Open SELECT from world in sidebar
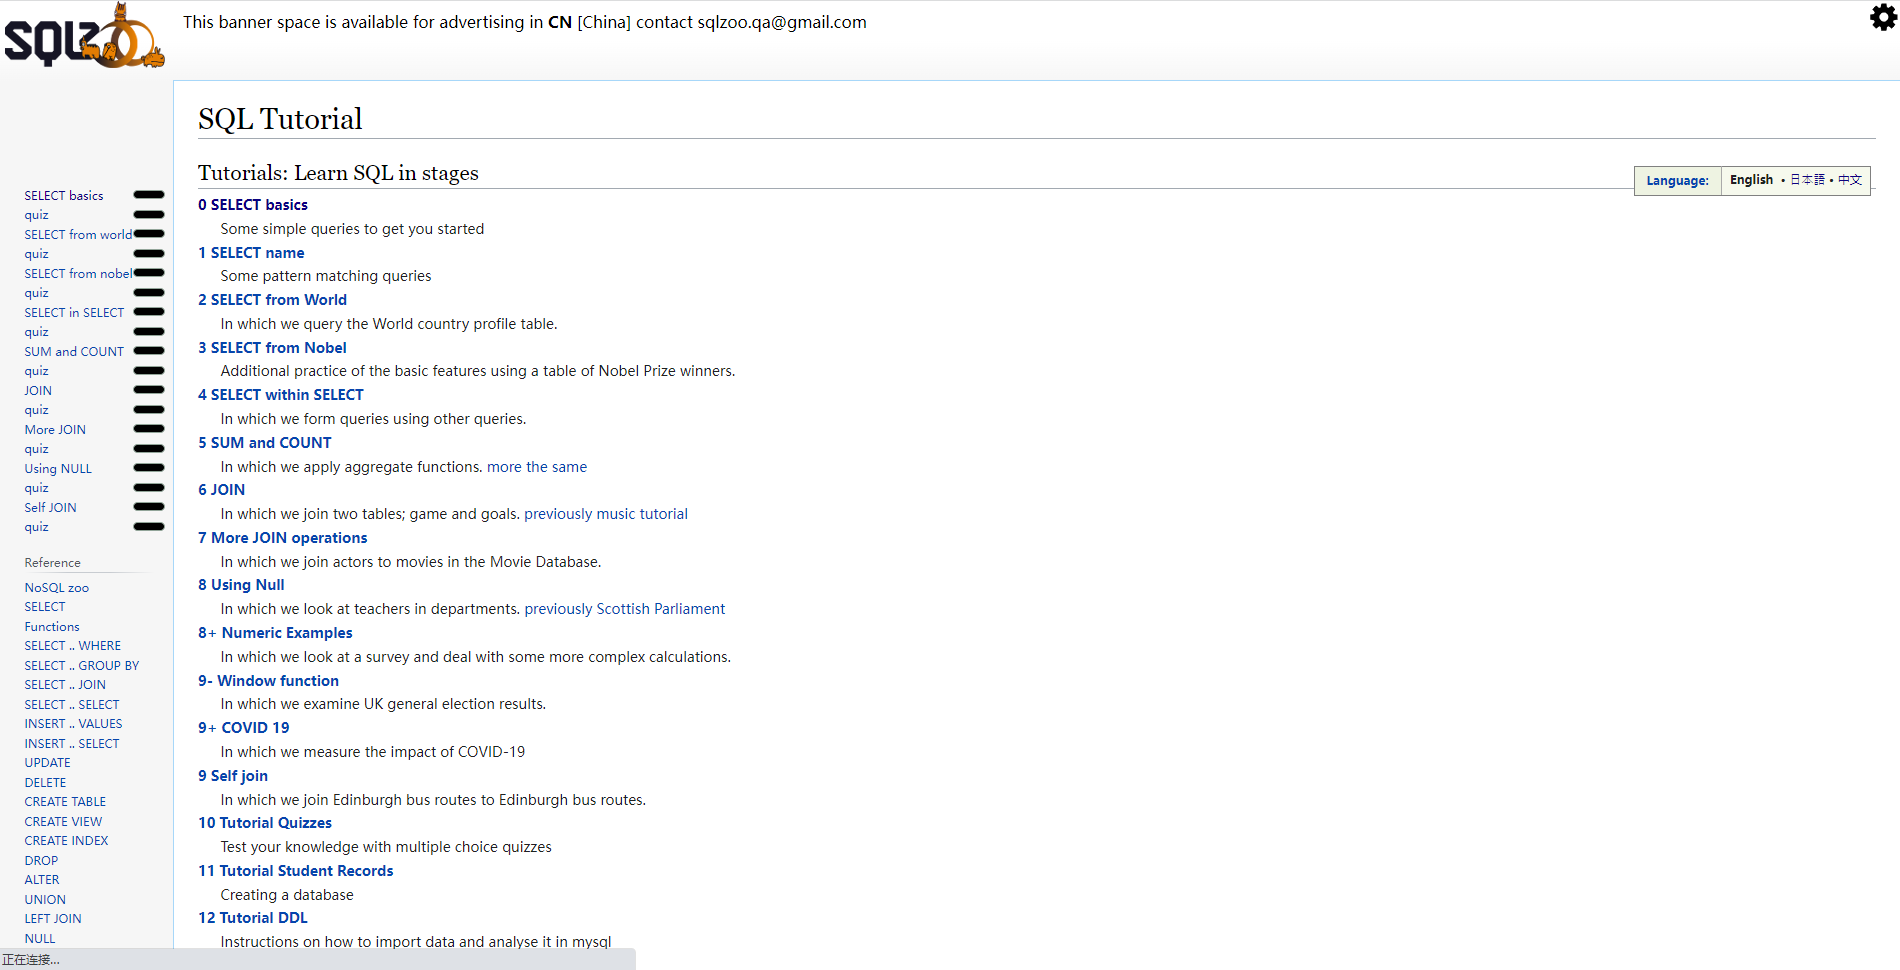This screenshot has height=970, width=1900. pos(78,235)
